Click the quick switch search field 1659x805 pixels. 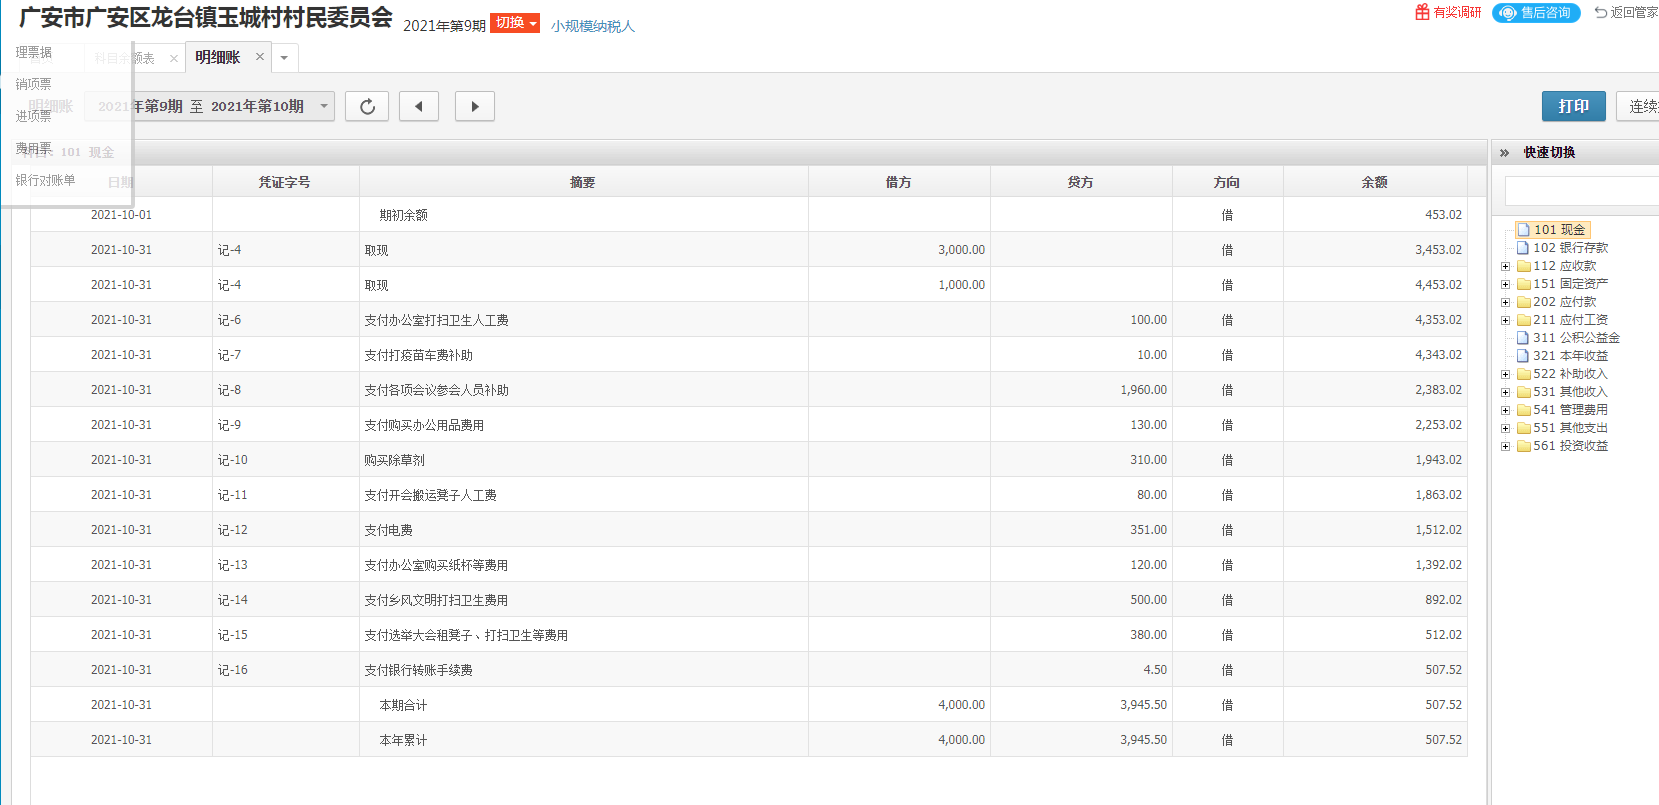click(1582, 191)
